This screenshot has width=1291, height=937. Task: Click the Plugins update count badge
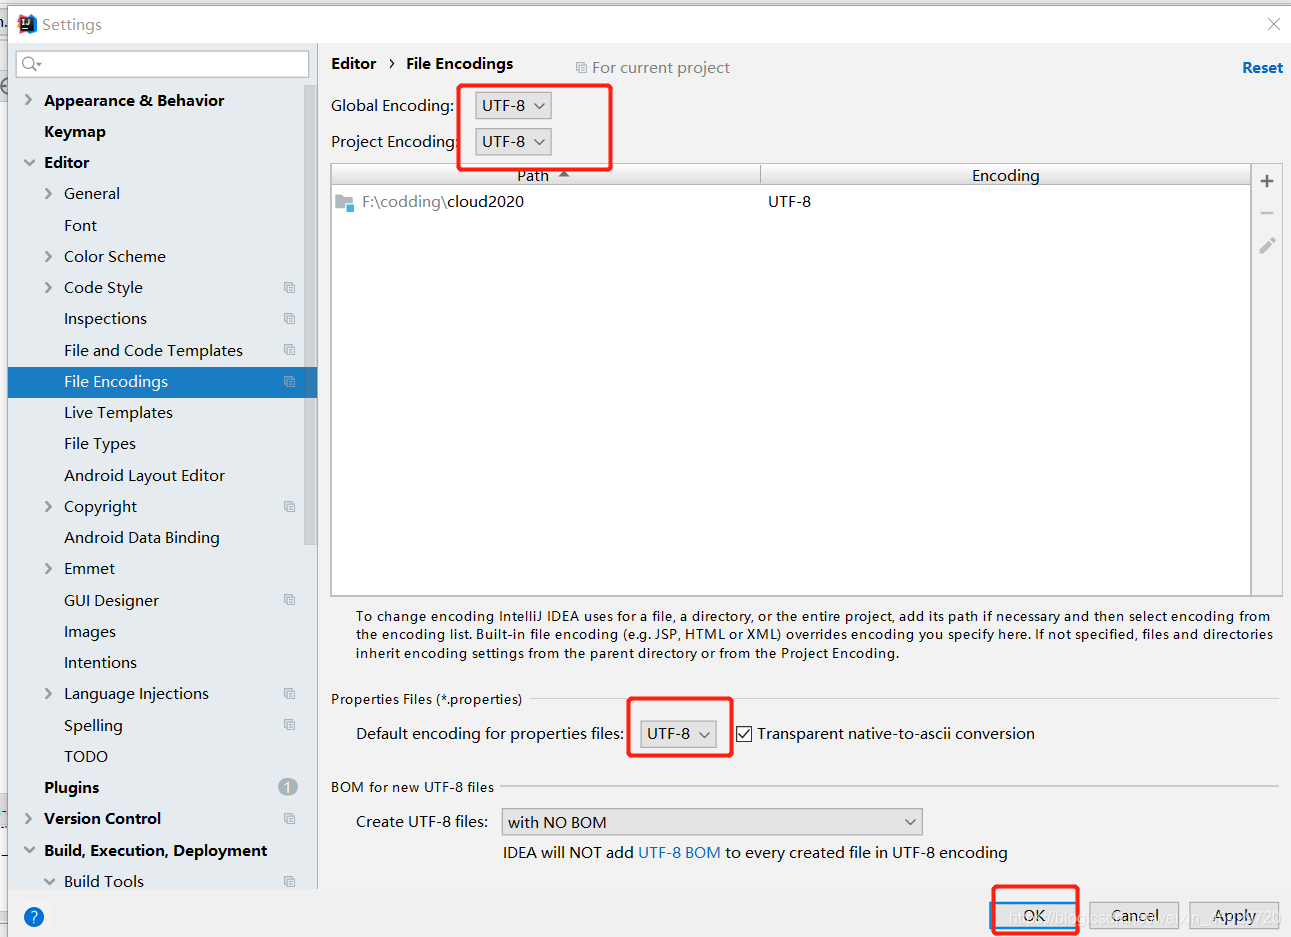288,787
